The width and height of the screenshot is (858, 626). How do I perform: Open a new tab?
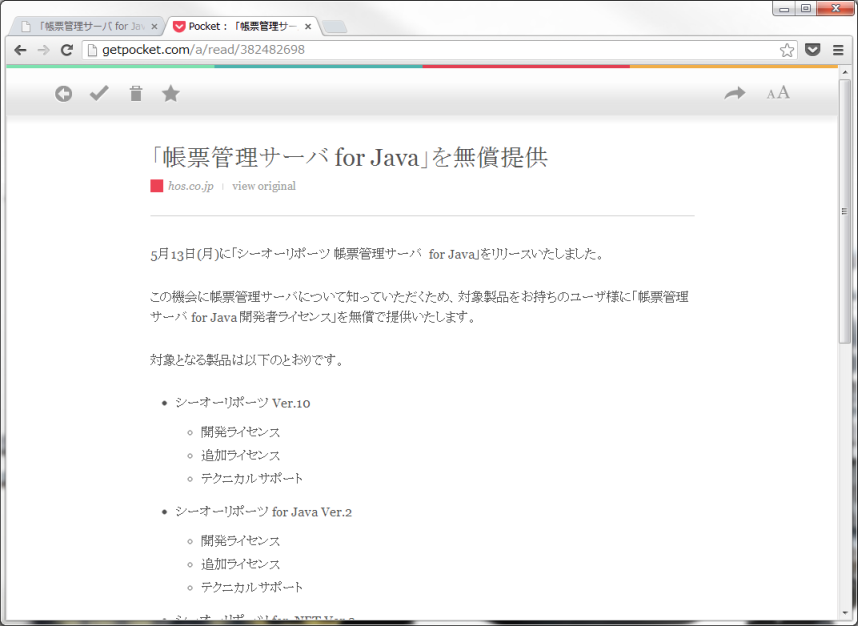point(334,26)
